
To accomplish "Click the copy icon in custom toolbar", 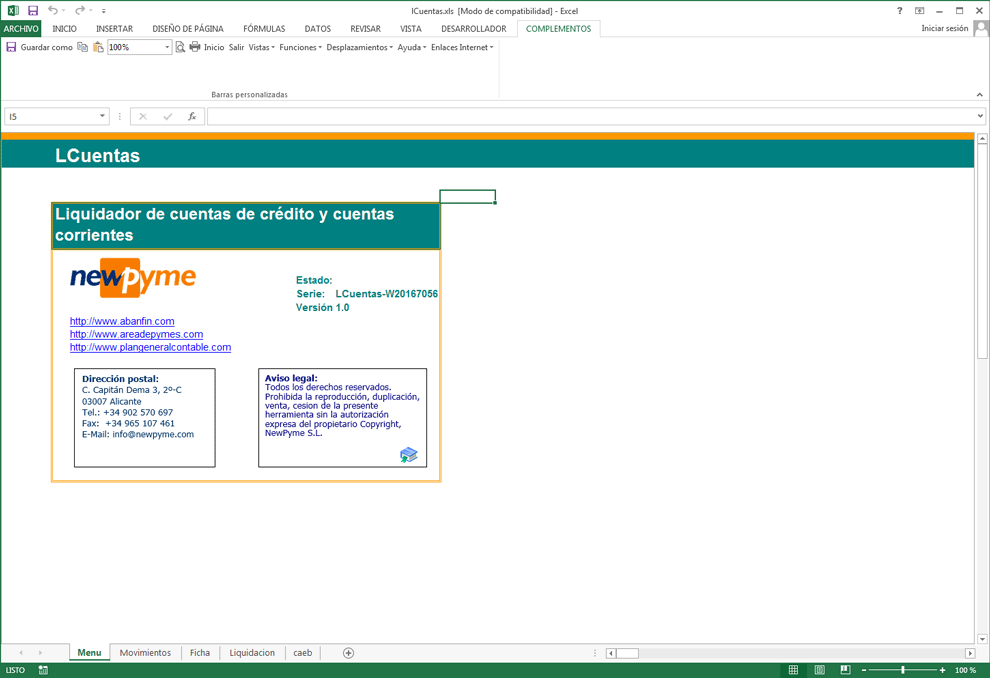I will pyautogui.click(x=83, y=47).
